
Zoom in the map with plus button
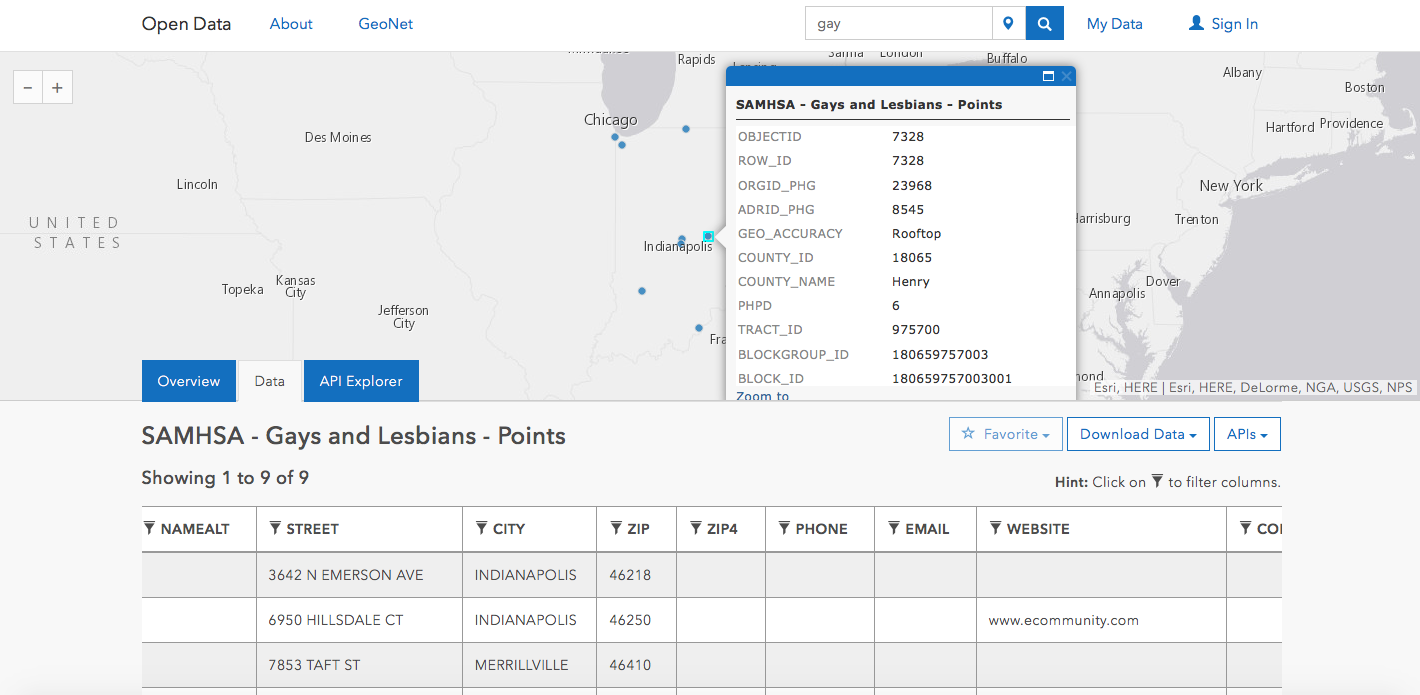[x=58, y=88]
